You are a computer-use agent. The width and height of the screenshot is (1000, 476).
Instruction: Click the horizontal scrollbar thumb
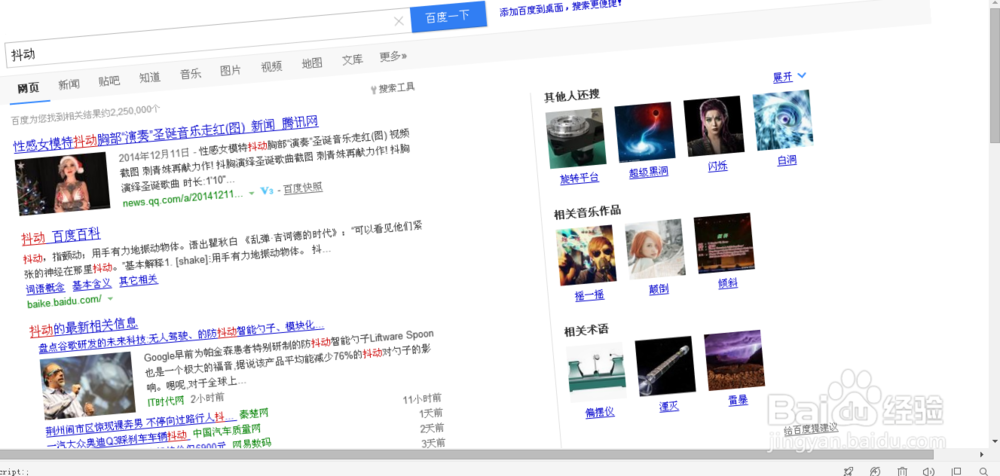click(466, 454)
